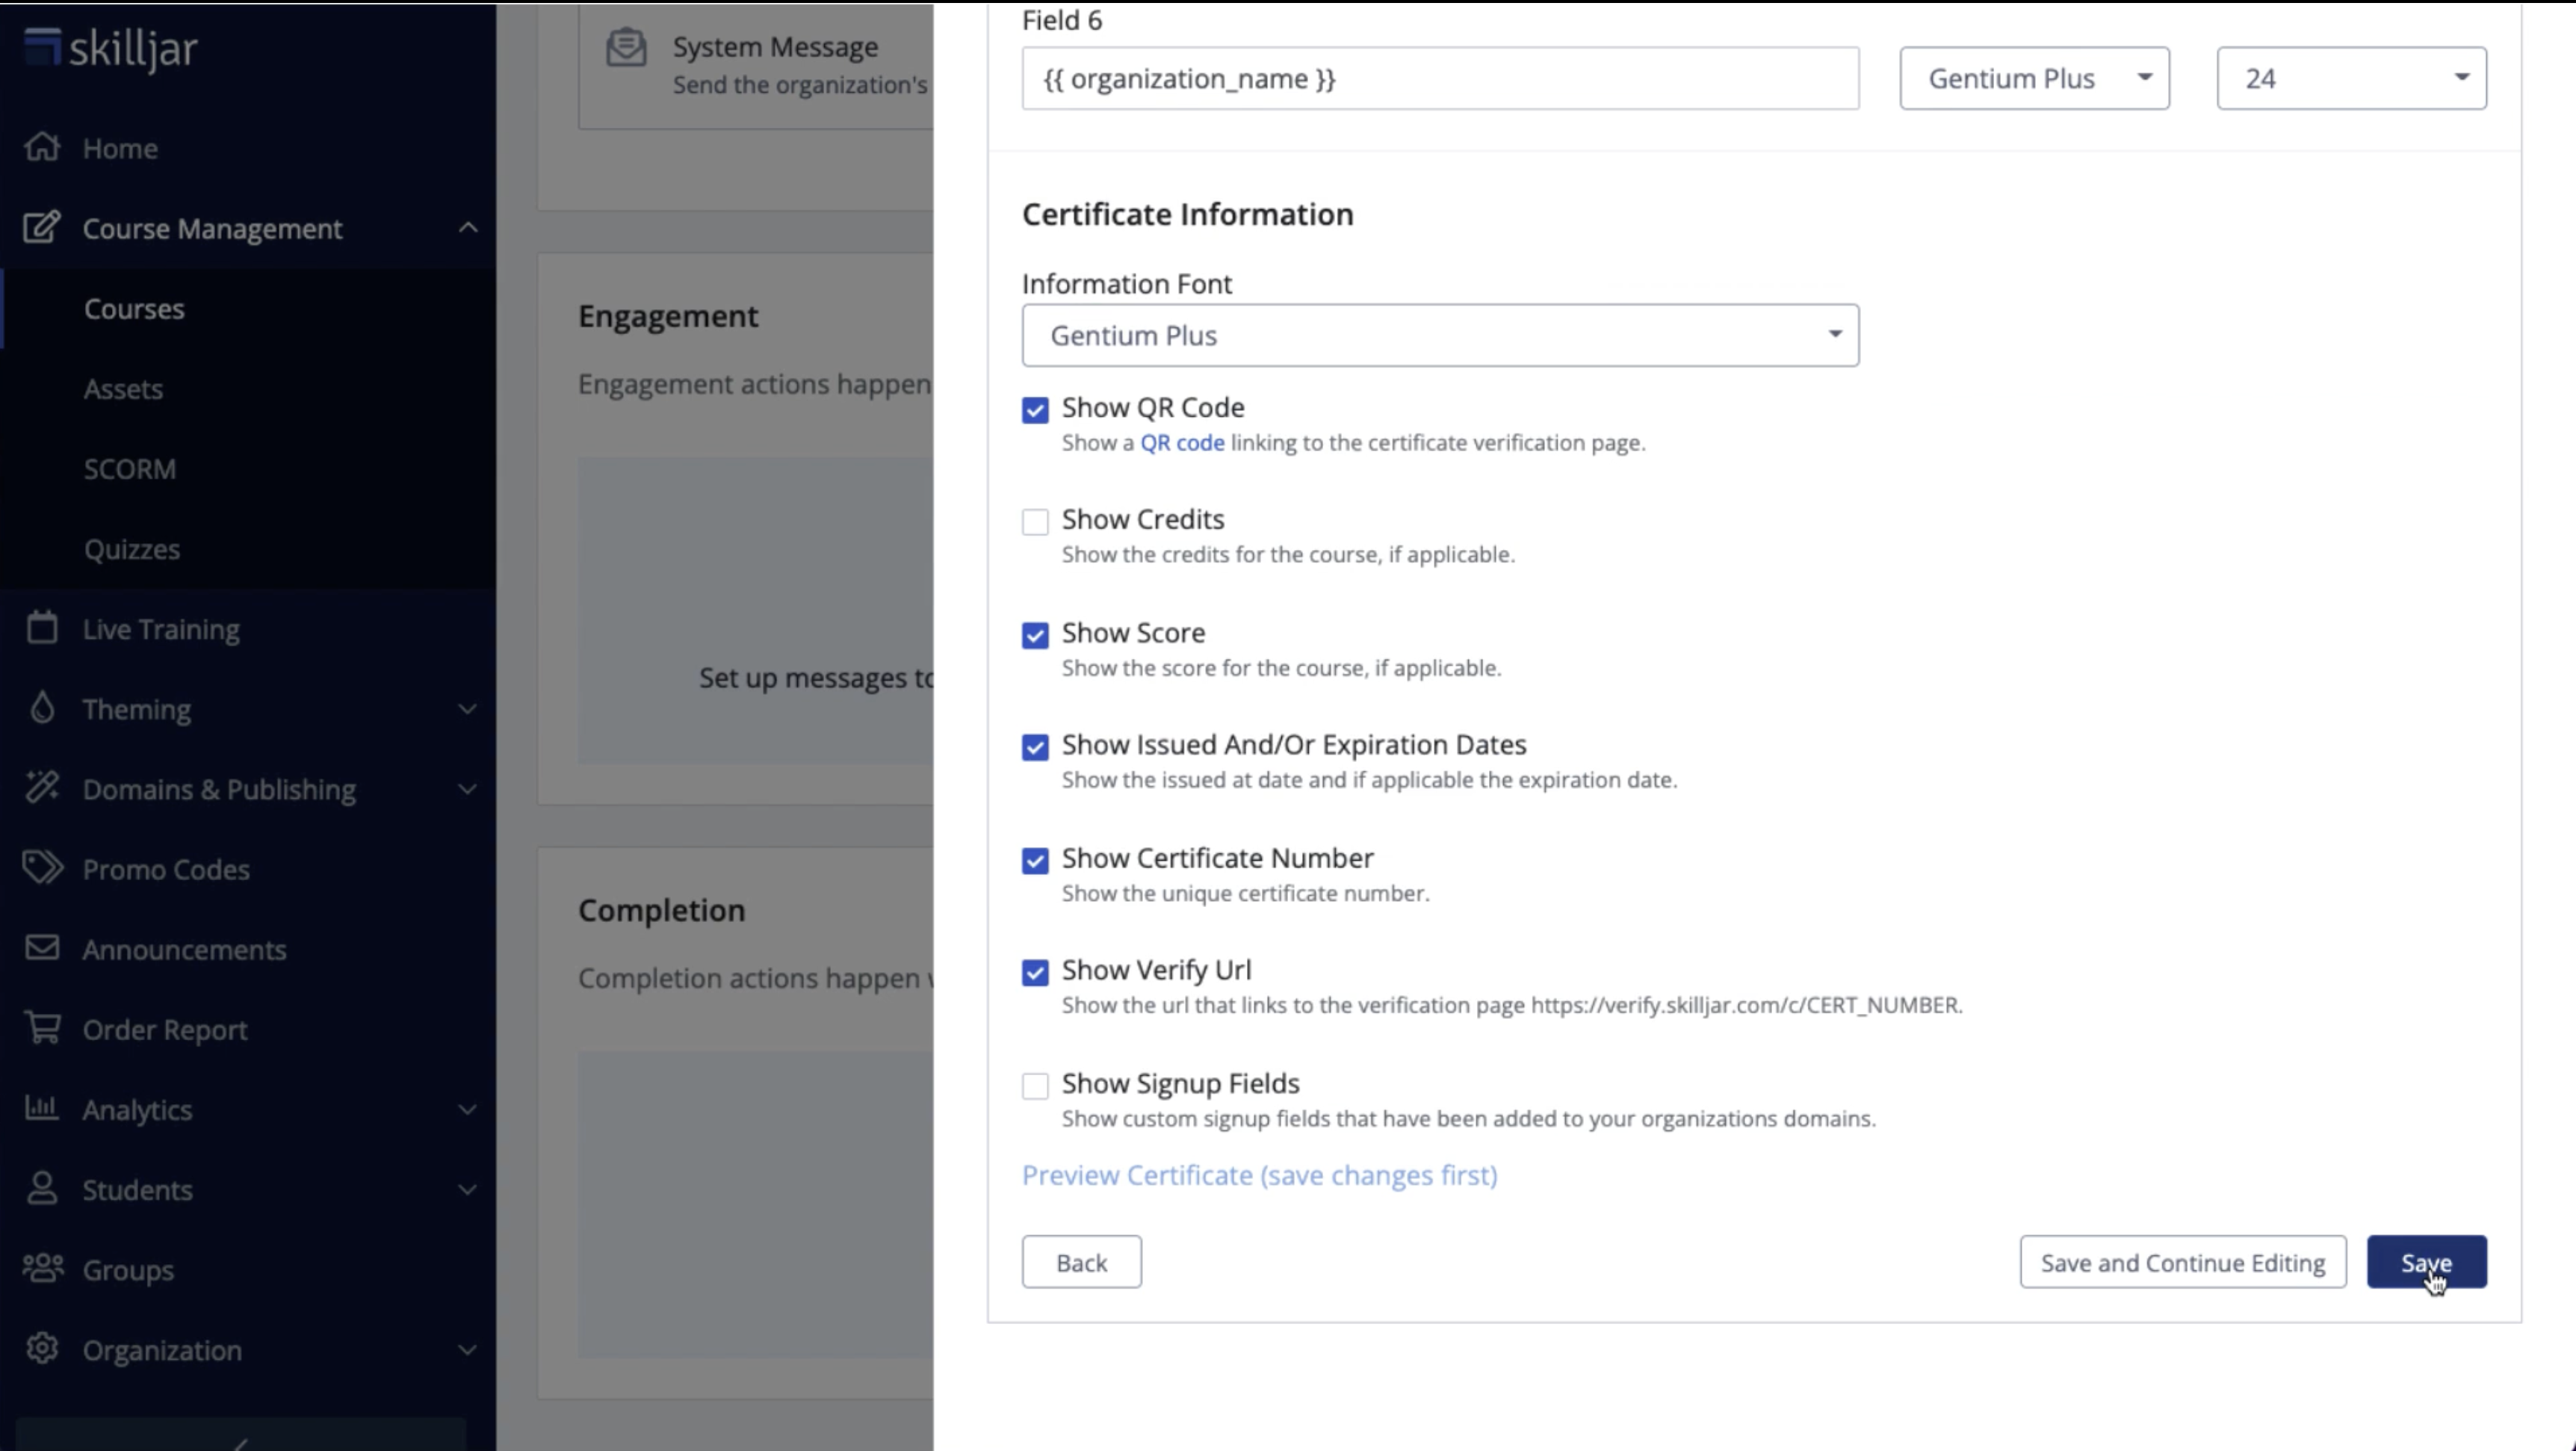2576x1451 pixels.
Task: Uncheck the Show QR Code checkbox
Action: click(x=1035, y=410)
